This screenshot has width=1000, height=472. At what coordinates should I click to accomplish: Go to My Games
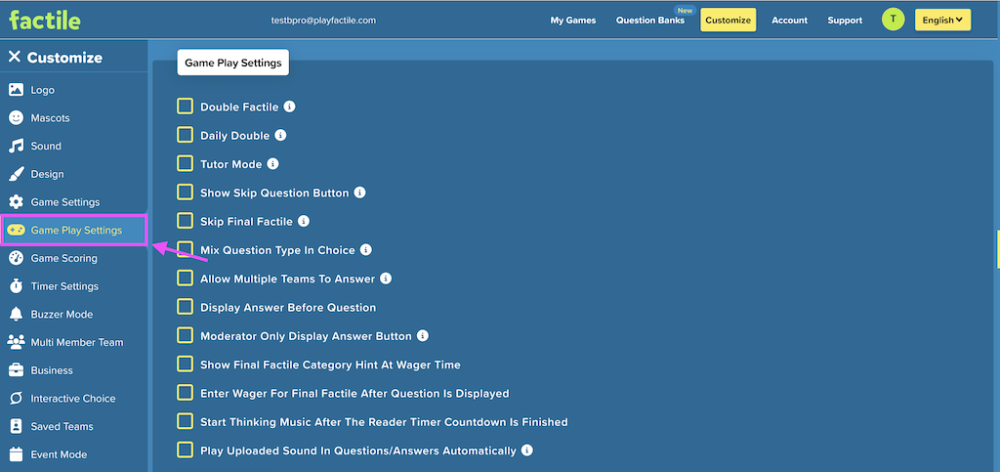pos(573,20)
